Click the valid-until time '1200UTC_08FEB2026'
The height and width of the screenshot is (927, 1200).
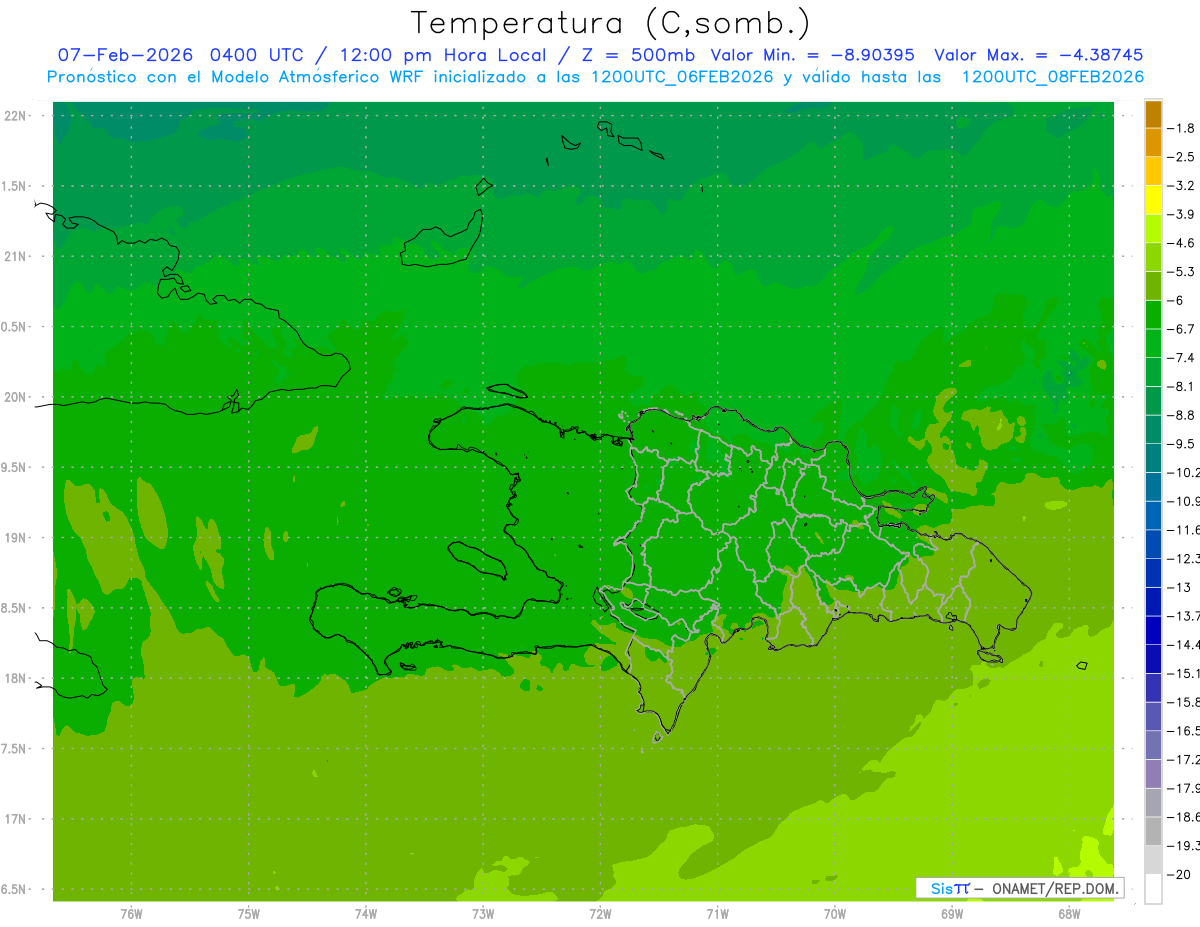[x=1052, y=77]
